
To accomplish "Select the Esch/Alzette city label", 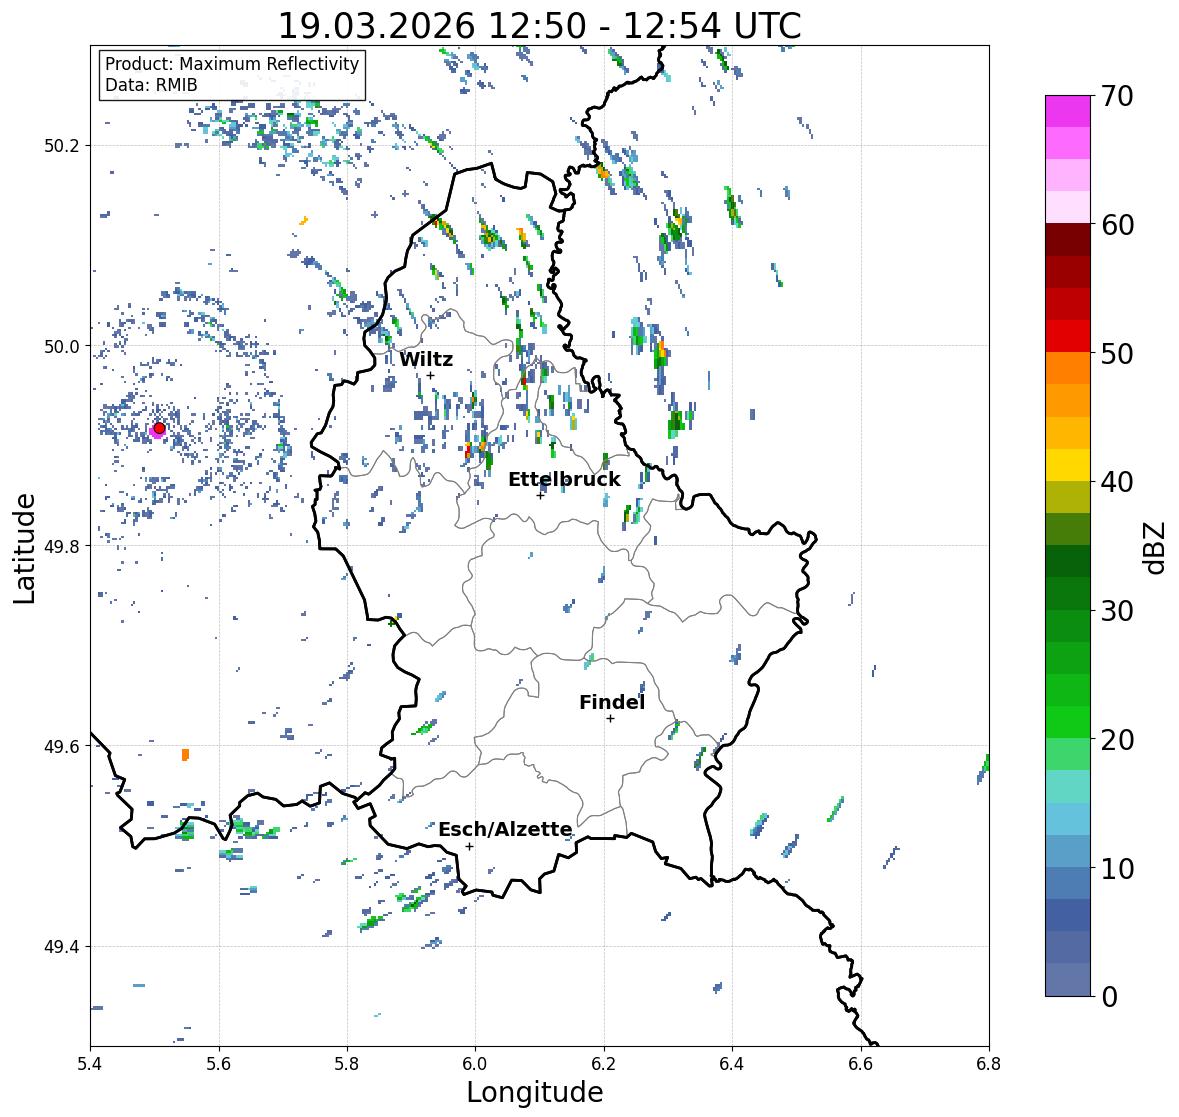I will pos(505,829).
